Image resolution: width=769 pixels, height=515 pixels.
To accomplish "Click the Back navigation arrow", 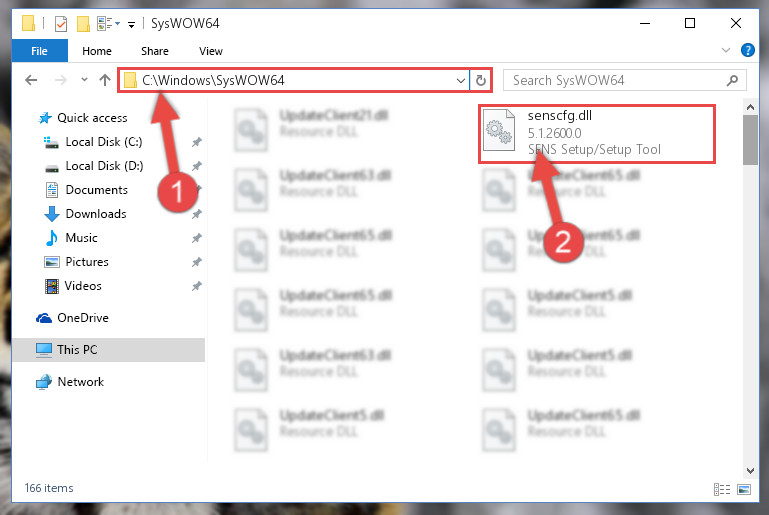I will [x=31, y=80].
